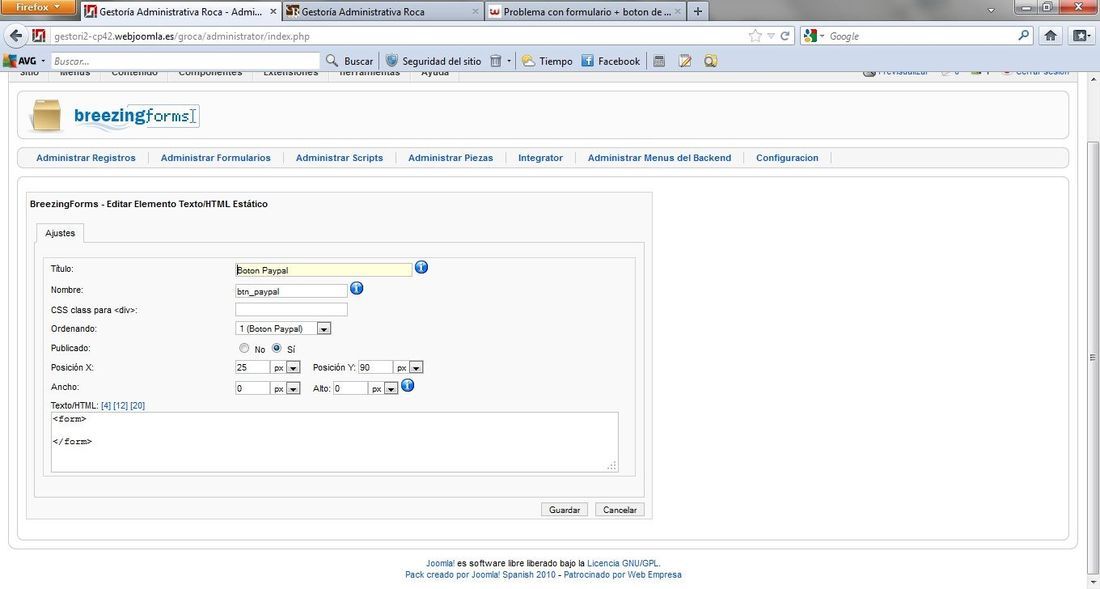
Task: Click the AVG toolbar logo
Action: pos(21,61)
